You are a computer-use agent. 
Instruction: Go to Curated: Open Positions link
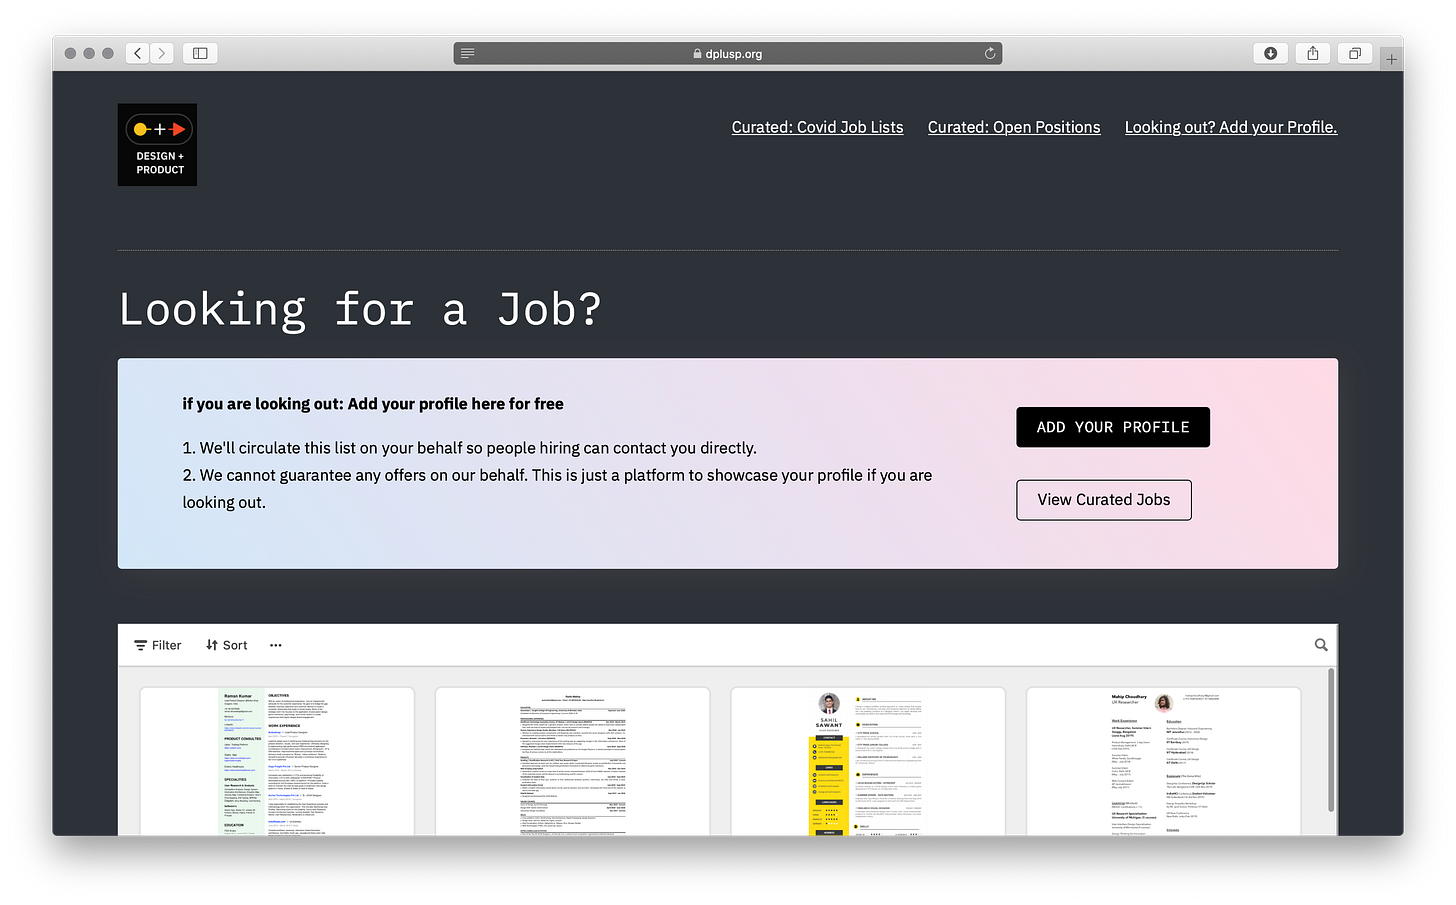click(x=1014, y=127)
